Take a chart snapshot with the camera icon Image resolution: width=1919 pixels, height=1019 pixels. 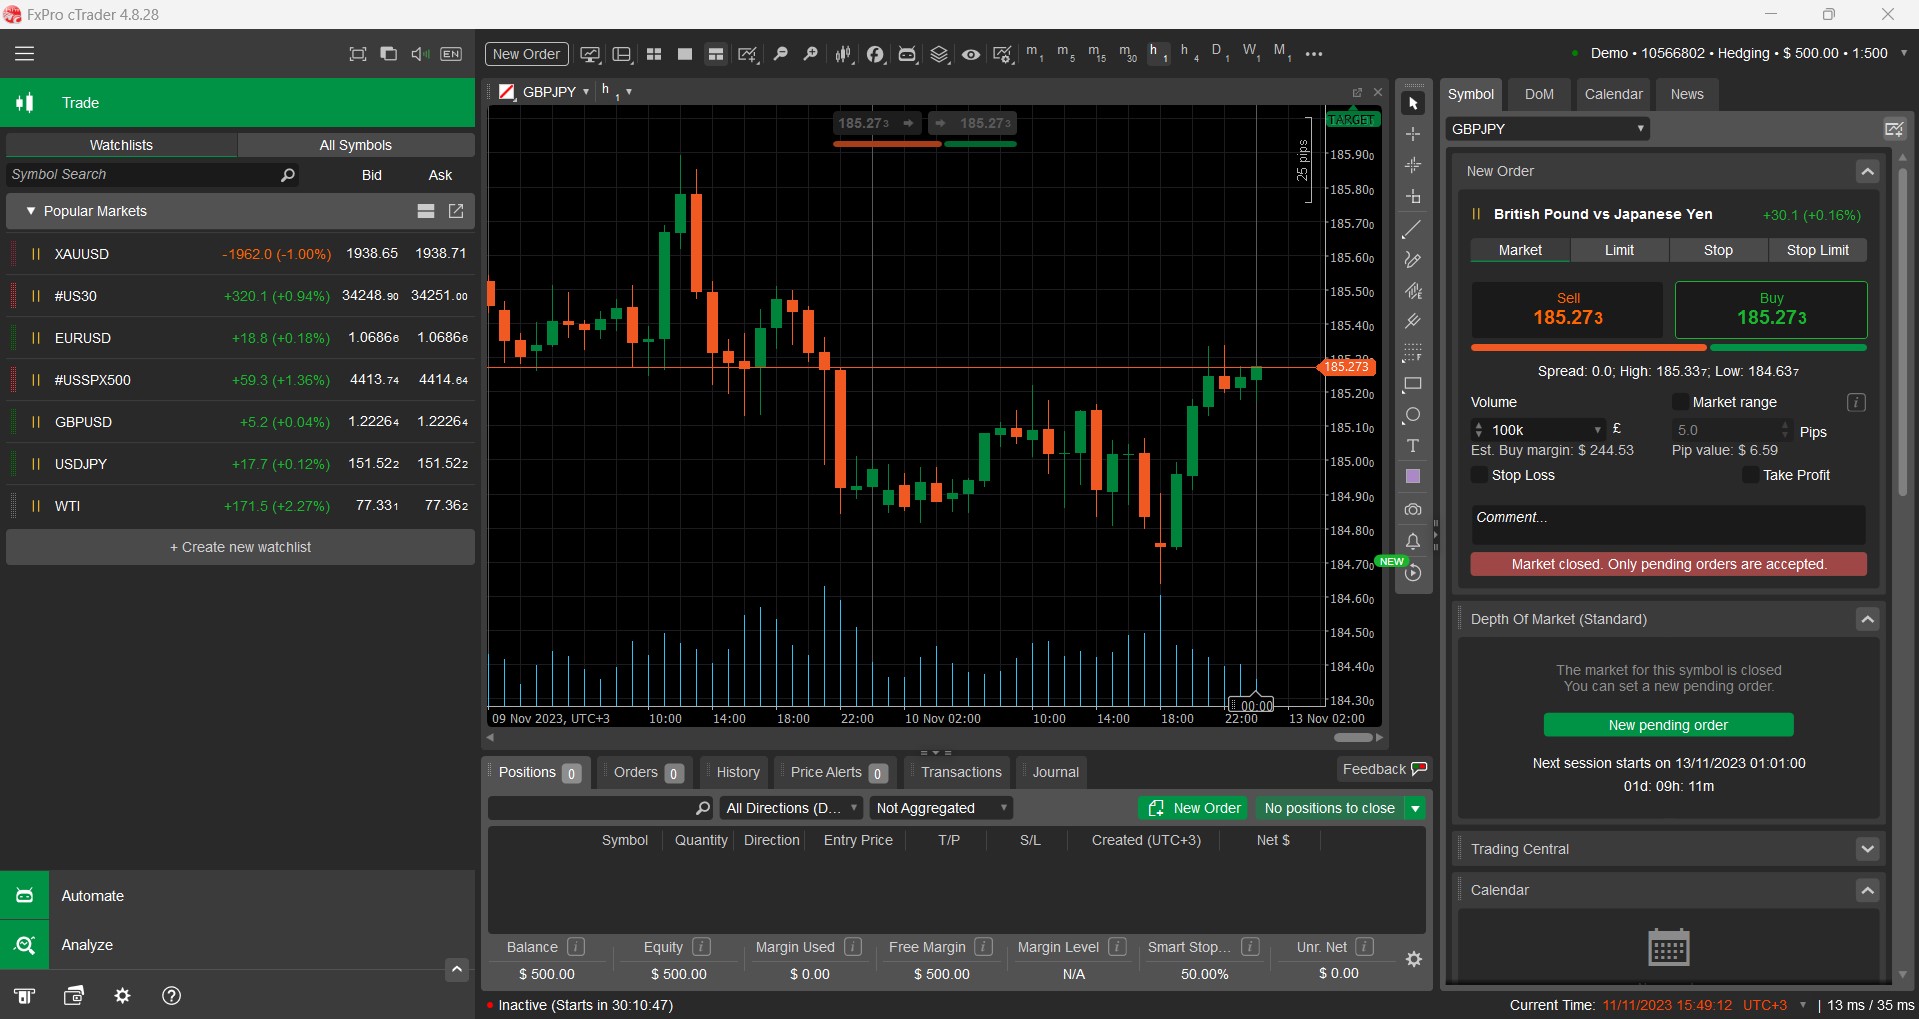tap(1413, 509)
